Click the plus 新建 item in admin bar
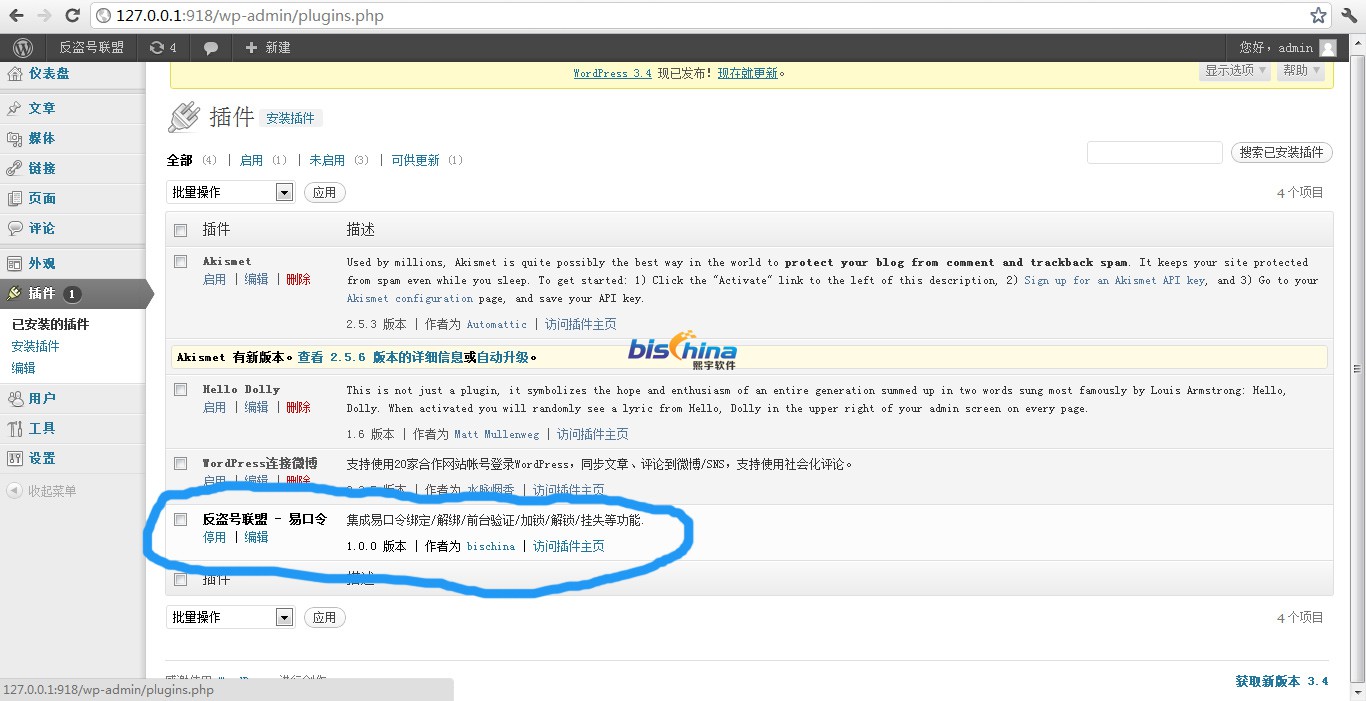This screenshot has height=701, width=1366. coord(267,47)
